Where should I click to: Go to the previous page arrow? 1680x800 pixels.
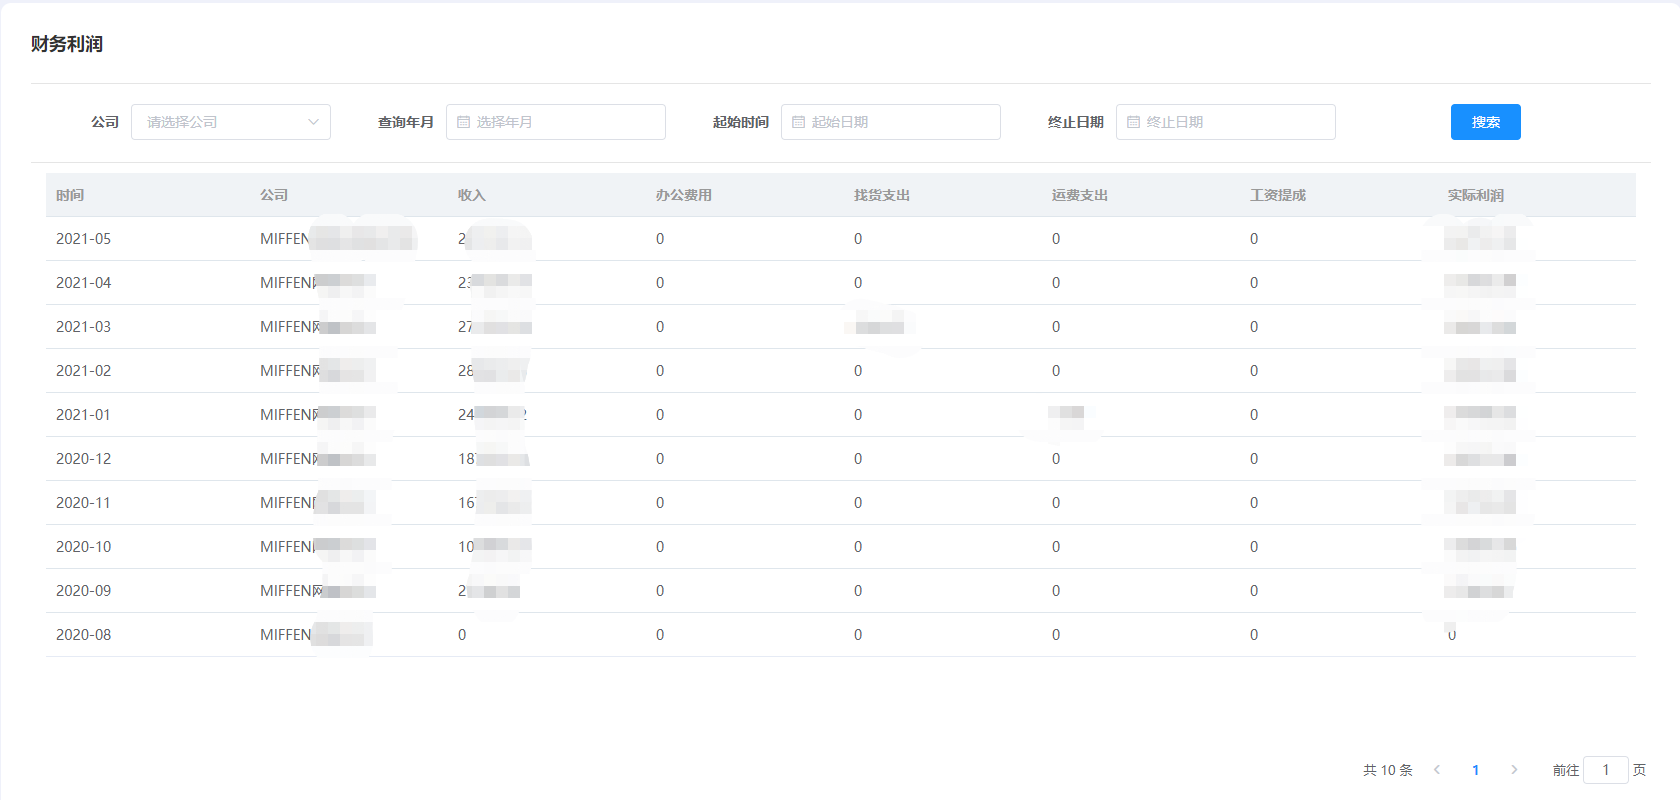coord(1437,770)
